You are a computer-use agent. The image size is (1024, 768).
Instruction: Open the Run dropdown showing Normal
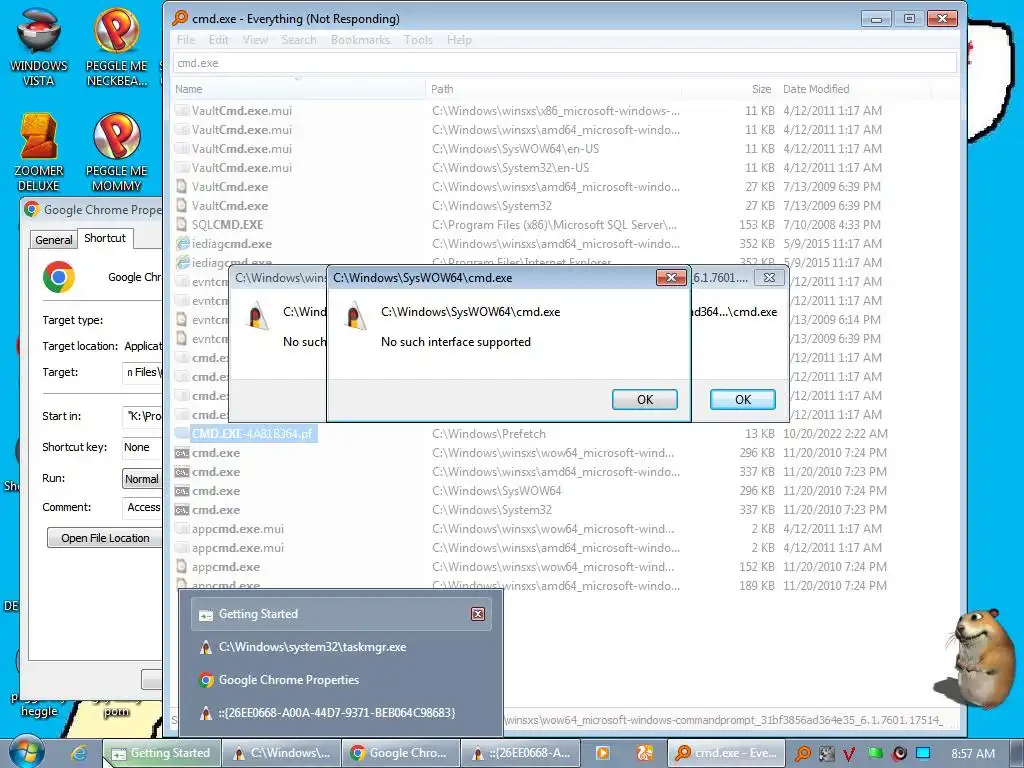click(142, 479)
